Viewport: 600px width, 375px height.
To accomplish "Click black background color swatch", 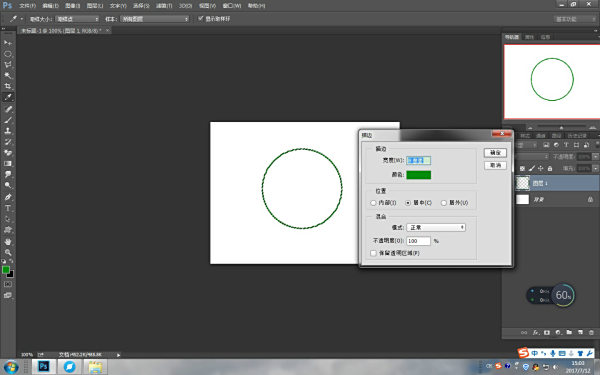I will [11, 274].
